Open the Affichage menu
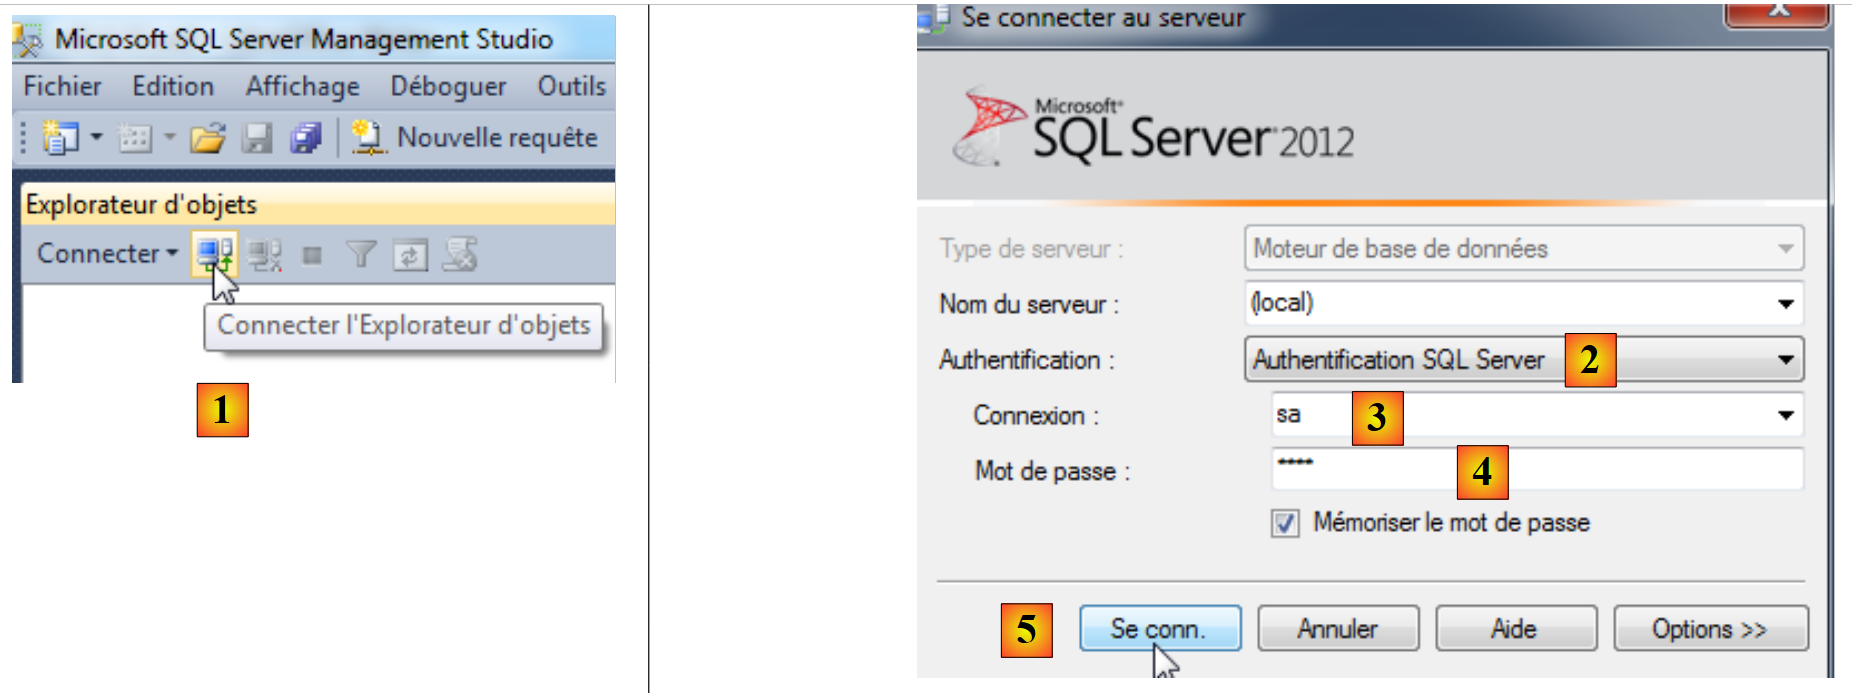This screenshot has width=1852, height=693. pos(302,87)
